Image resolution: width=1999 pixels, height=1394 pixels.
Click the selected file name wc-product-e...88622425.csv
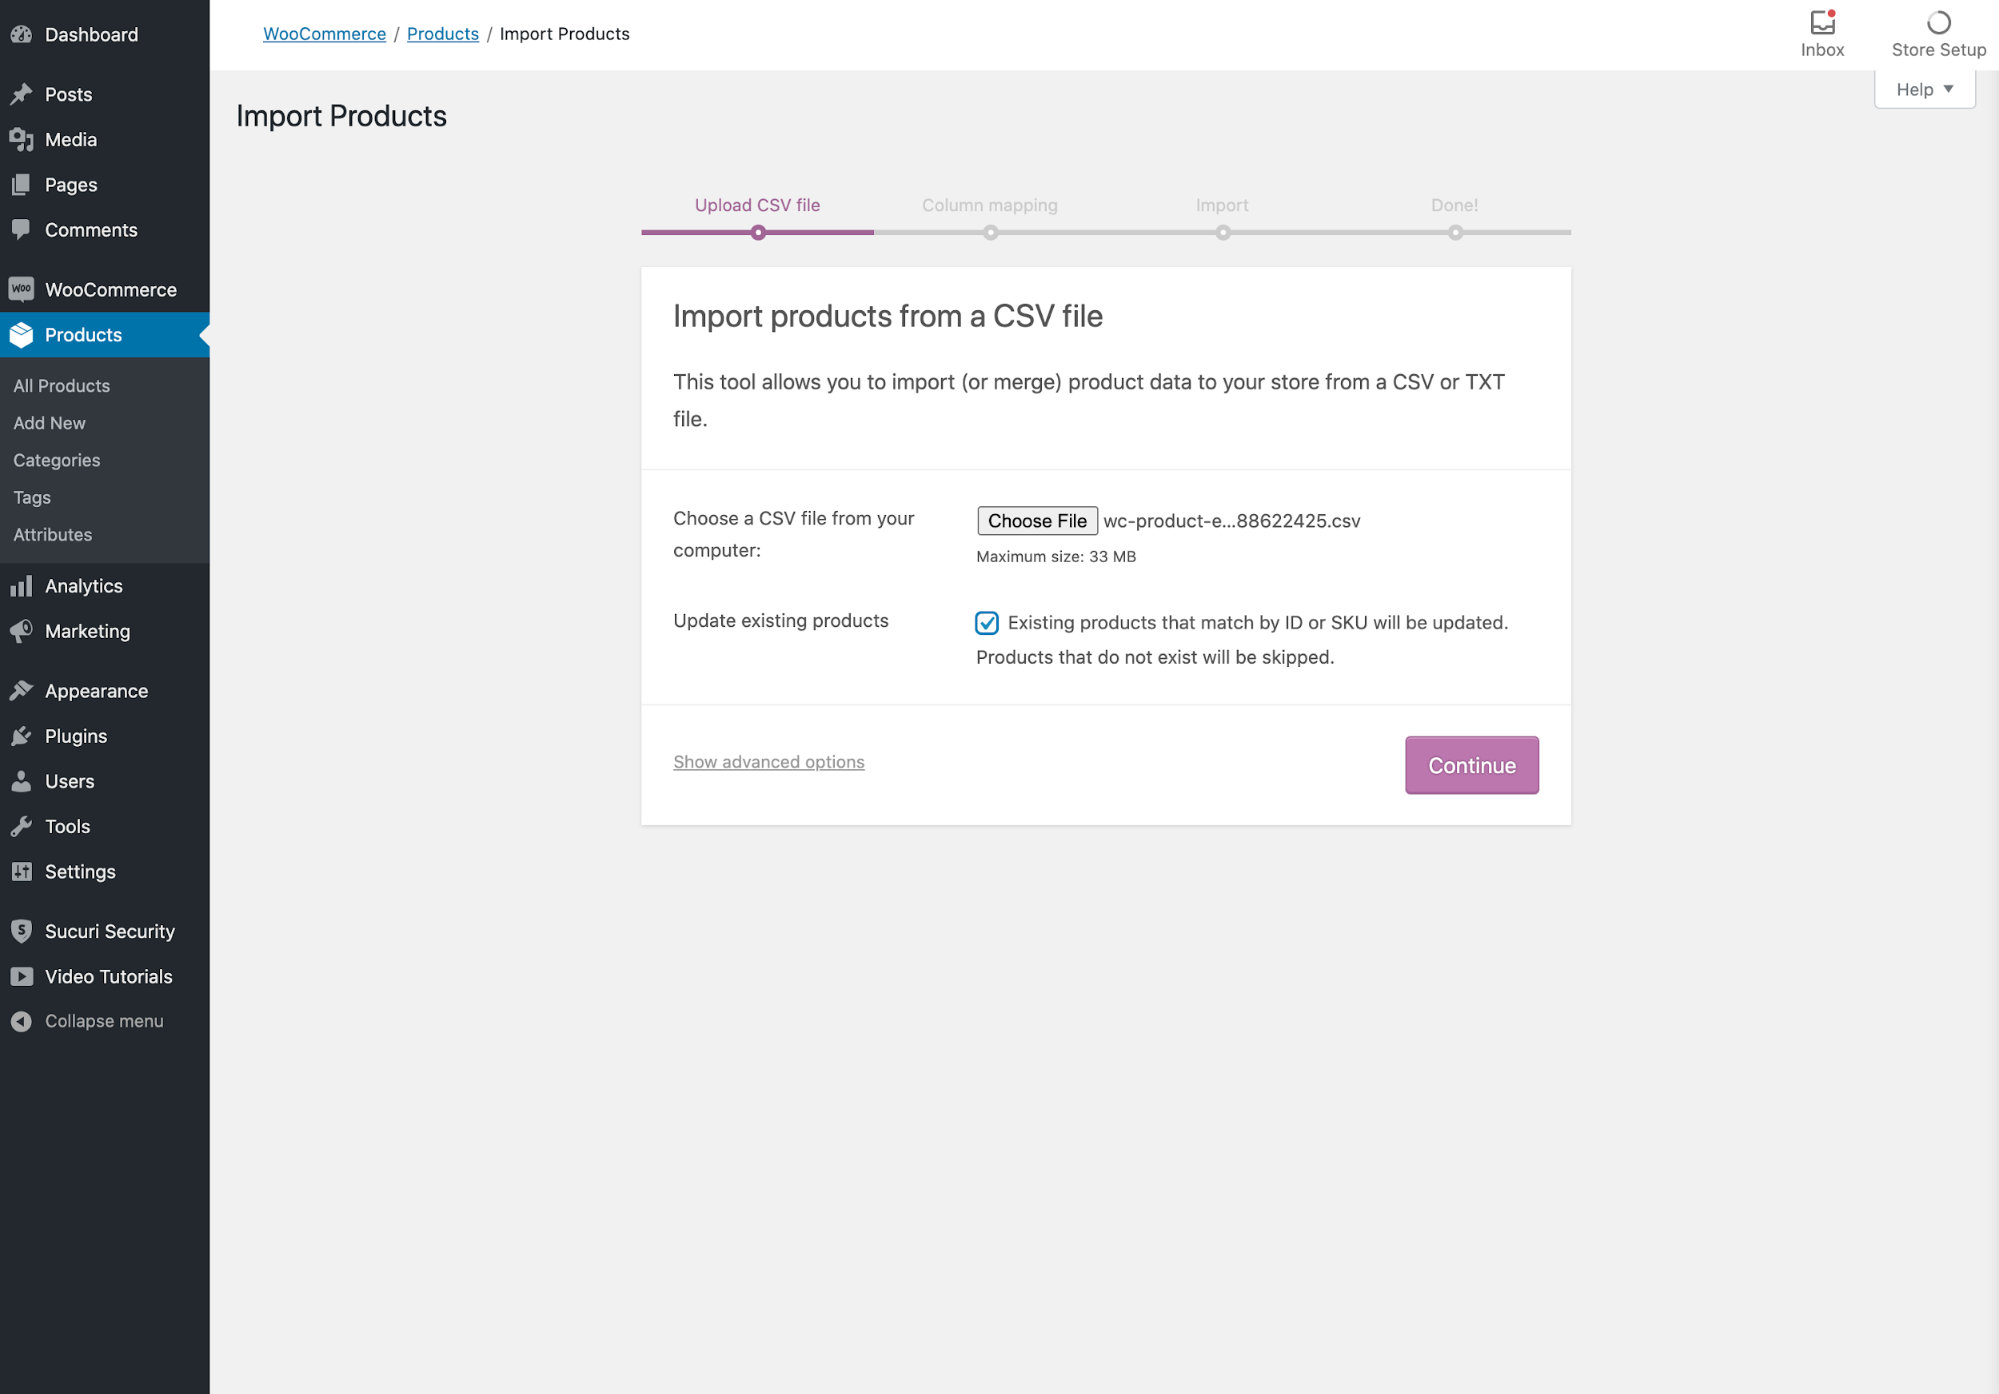pos(1232,521)
